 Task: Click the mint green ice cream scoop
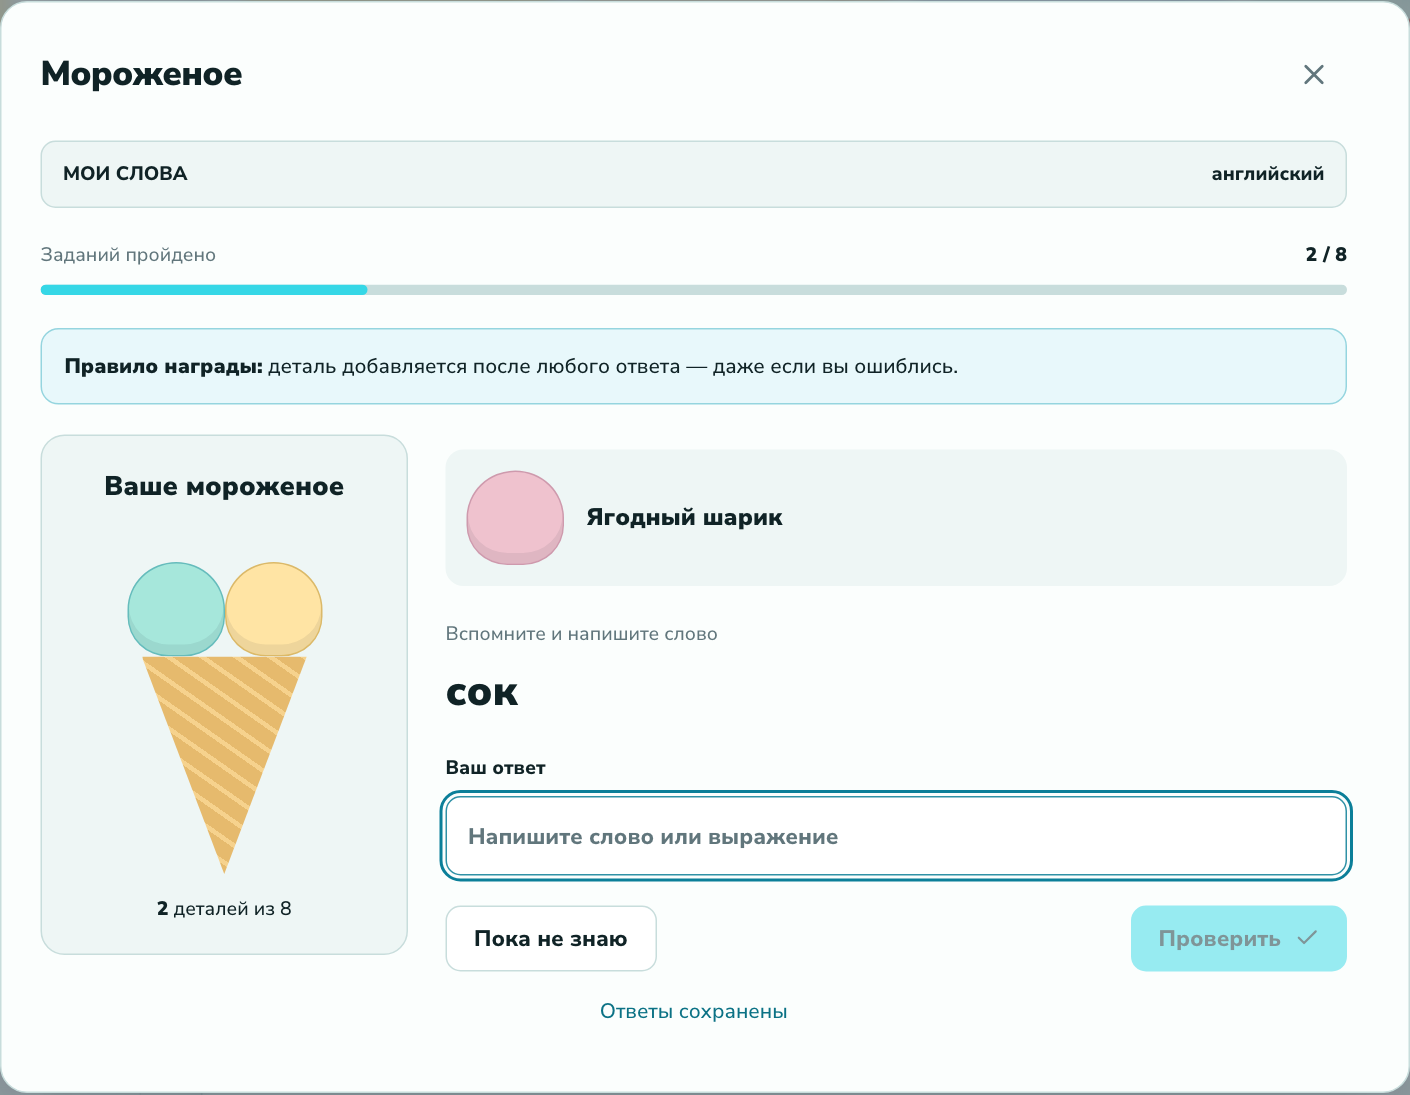176,609
